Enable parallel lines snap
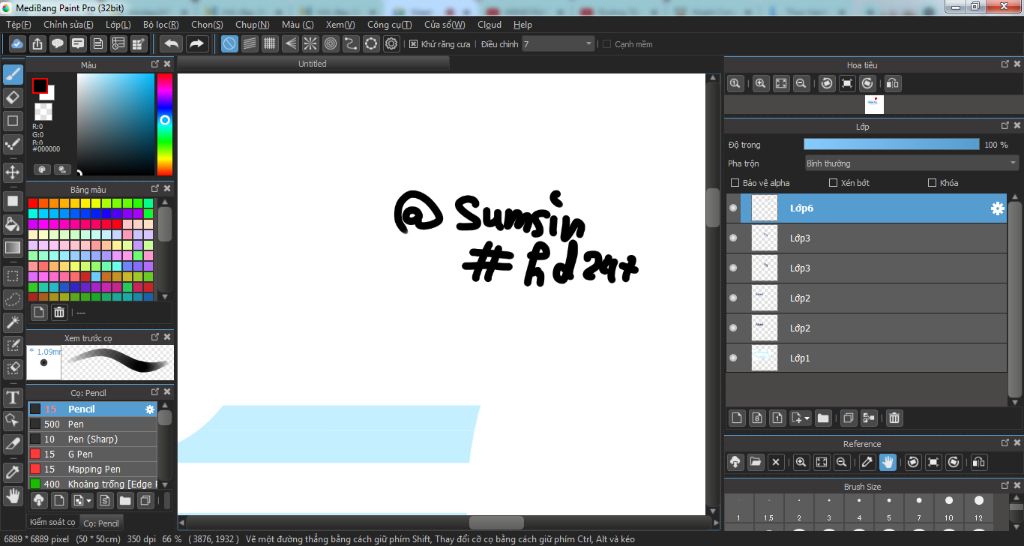 (x=249, y=44)
